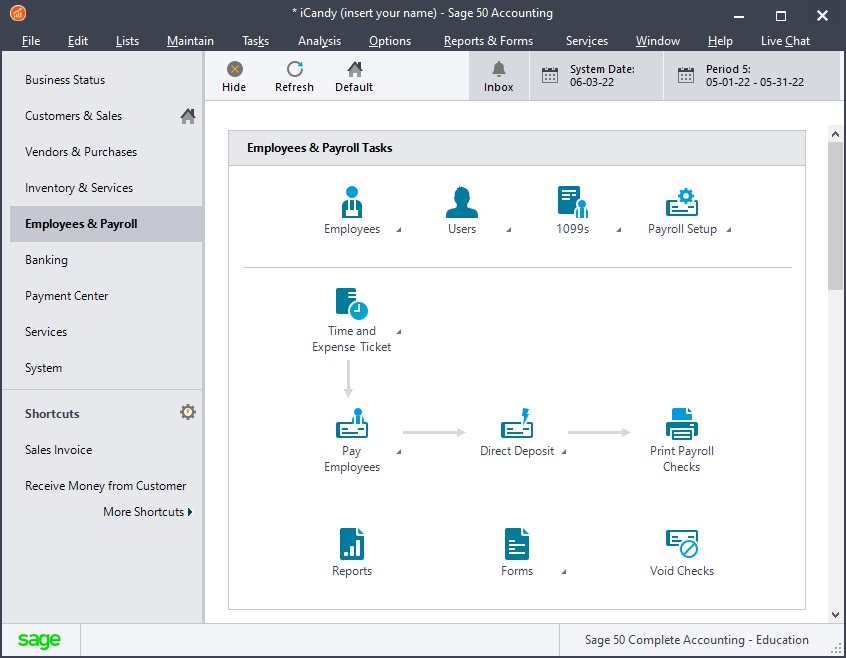Start a Live Chat

point(785,41)
